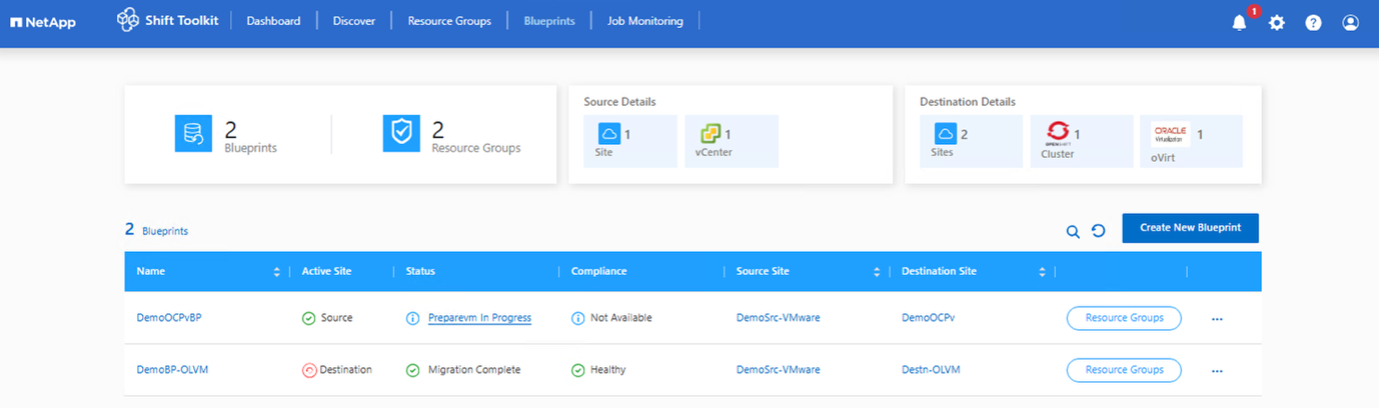Go to the Dashboard tab
Viewport: 1384px width, 412px height.
tap(275, 21)
